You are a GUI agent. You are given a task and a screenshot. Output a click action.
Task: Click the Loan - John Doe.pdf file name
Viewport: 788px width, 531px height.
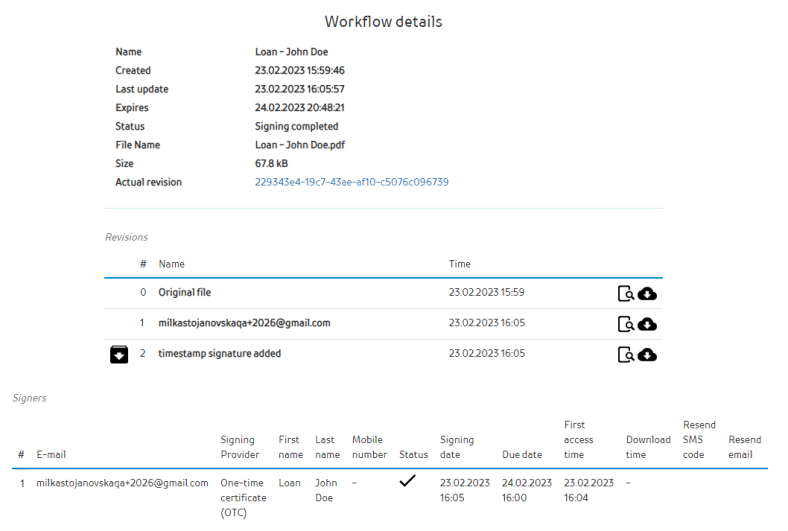[301, 145]
